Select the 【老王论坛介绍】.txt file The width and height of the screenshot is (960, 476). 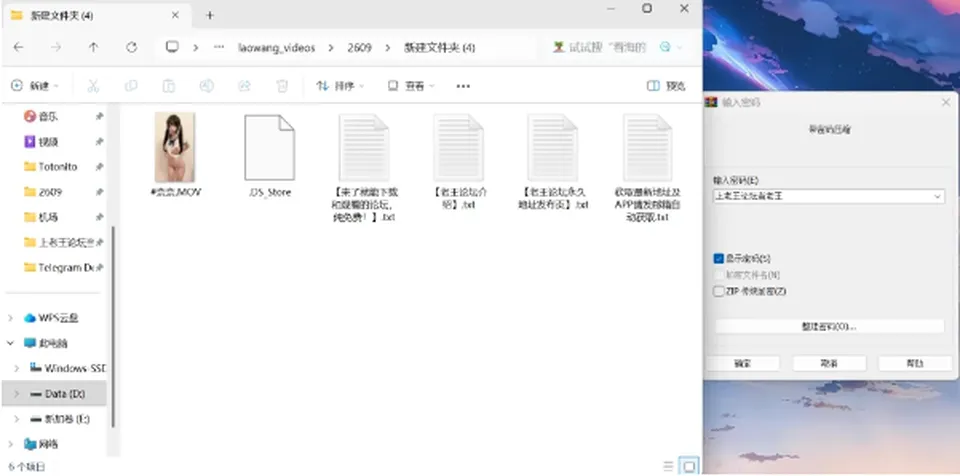tap(459, 162)
